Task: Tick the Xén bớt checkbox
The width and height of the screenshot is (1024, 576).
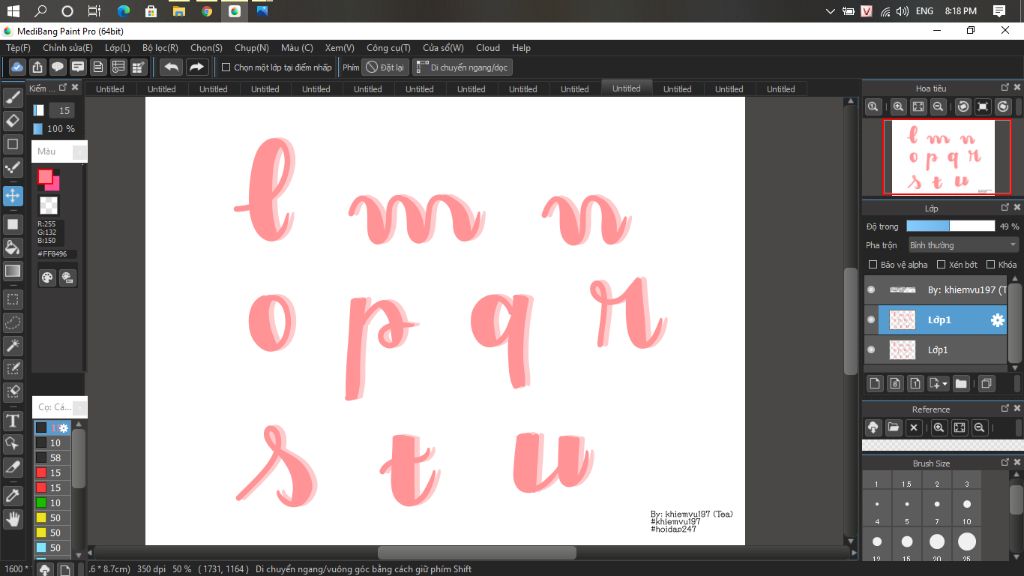Action: 941,264
